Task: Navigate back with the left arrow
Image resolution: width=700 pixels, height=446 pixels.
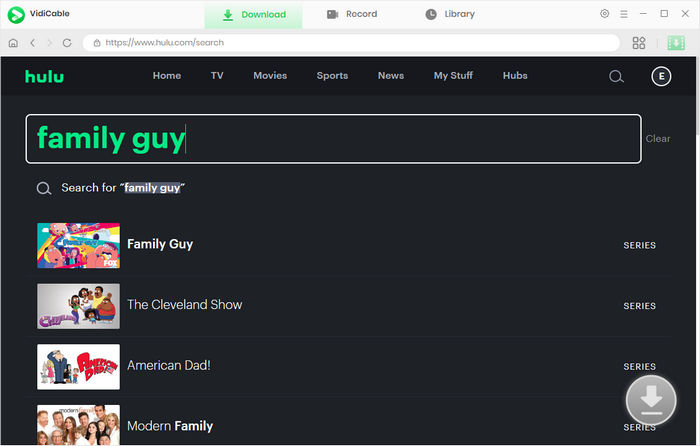Action: [33, 43]
